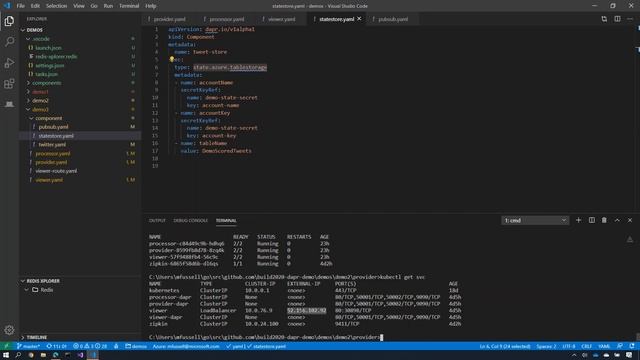Viewport: 640px width, 360px height.
Task: Switch to the viewer.yaml editor tab
Action: click(282, 19)
